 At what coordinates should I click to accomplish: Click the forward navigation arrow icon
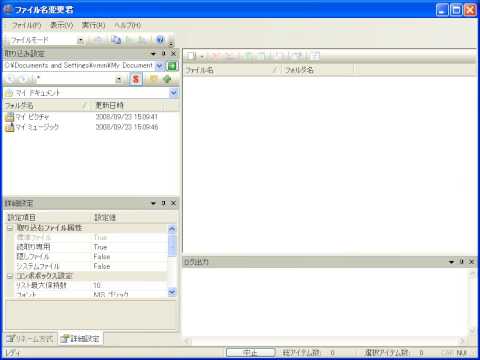click(22, 79)
